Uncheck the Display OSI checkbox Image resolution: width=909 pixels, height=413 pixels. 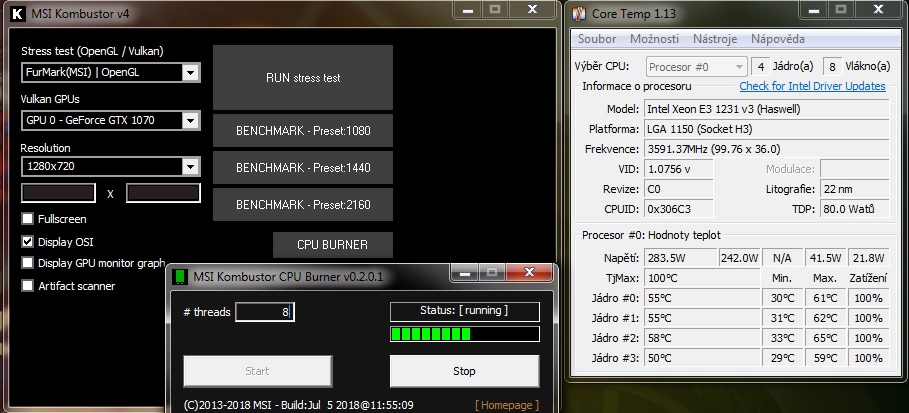coord(28,241)
